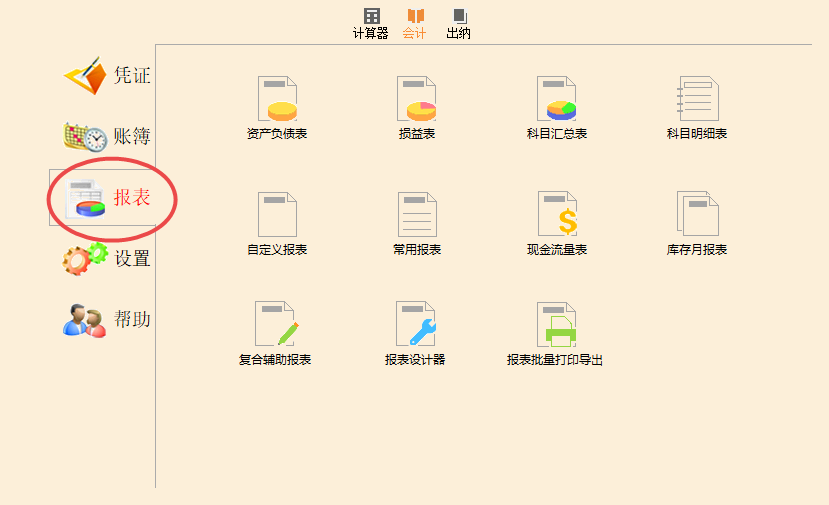829x505 pixels.
Task: Switch to the 出纳 cashier tab
Action: tap(458, 23)
